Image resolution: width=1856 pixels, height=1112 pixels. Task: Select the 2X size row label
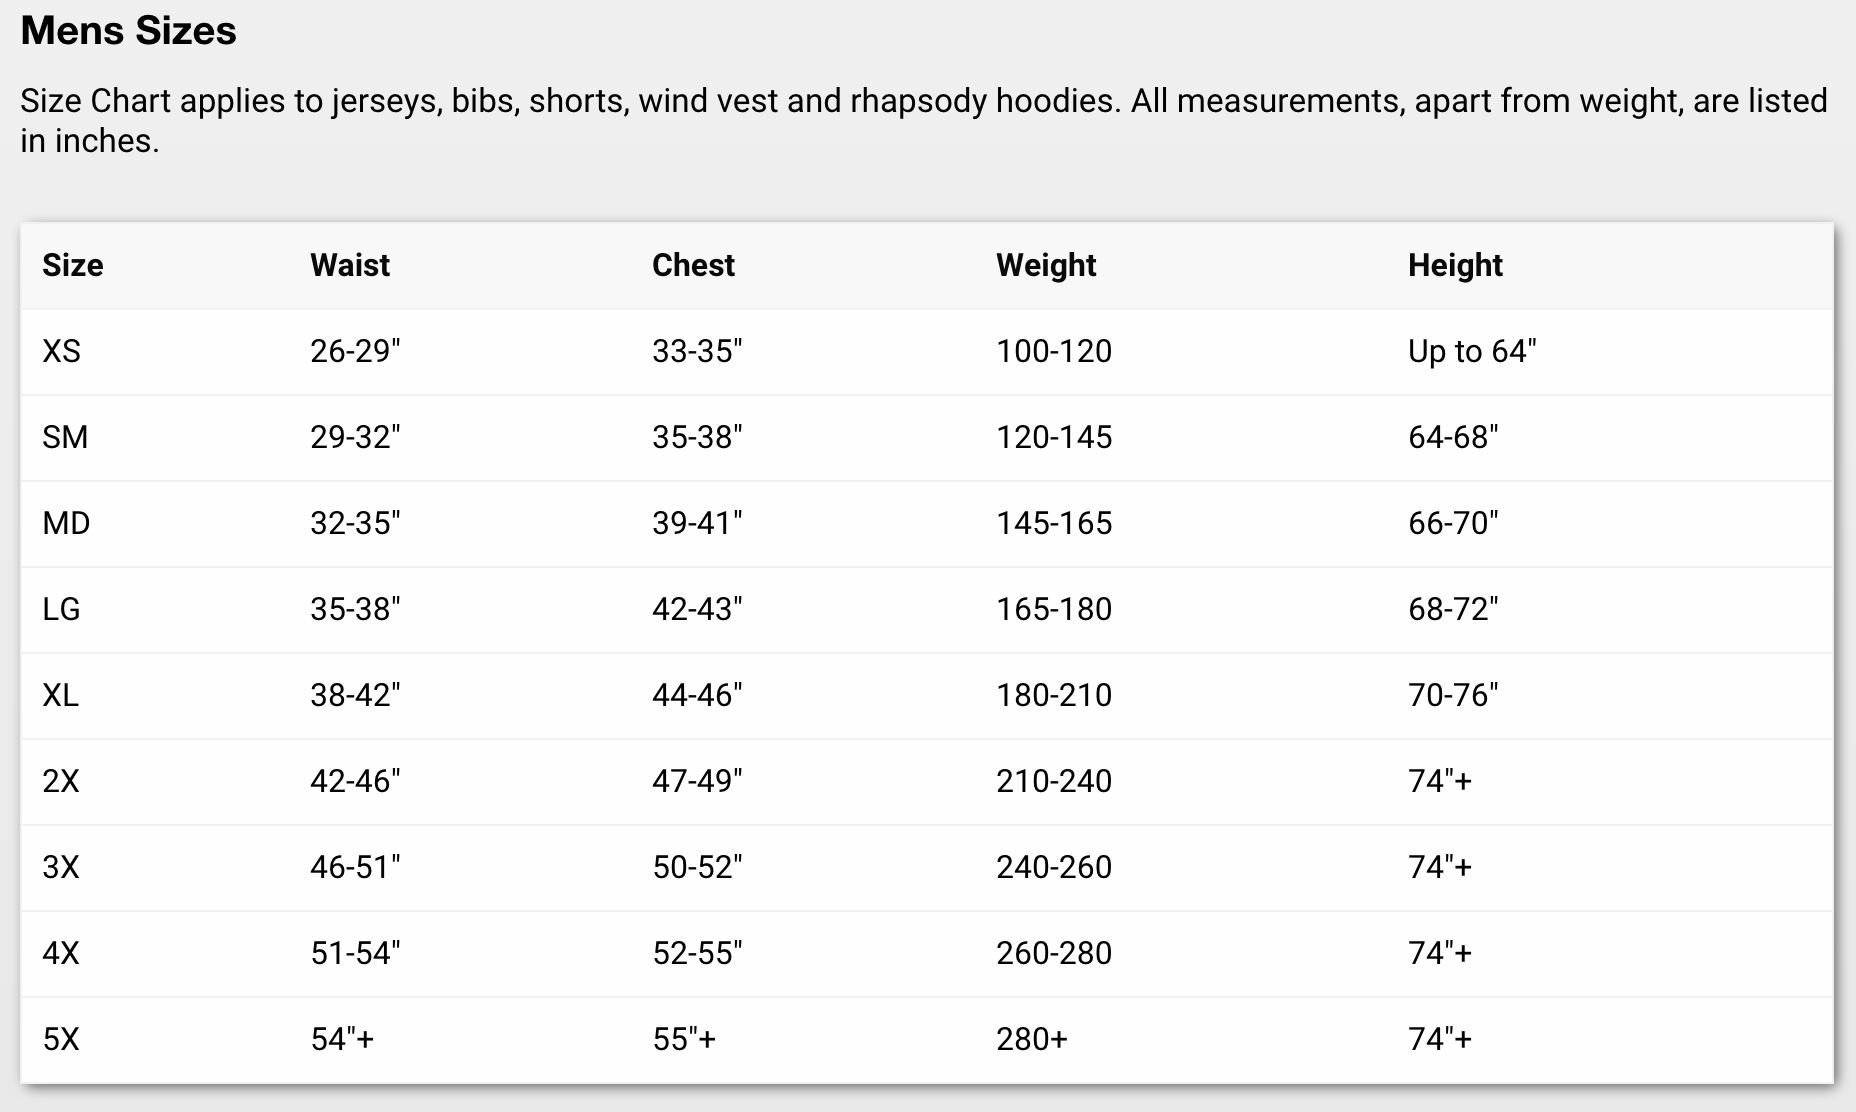(60, 781)
